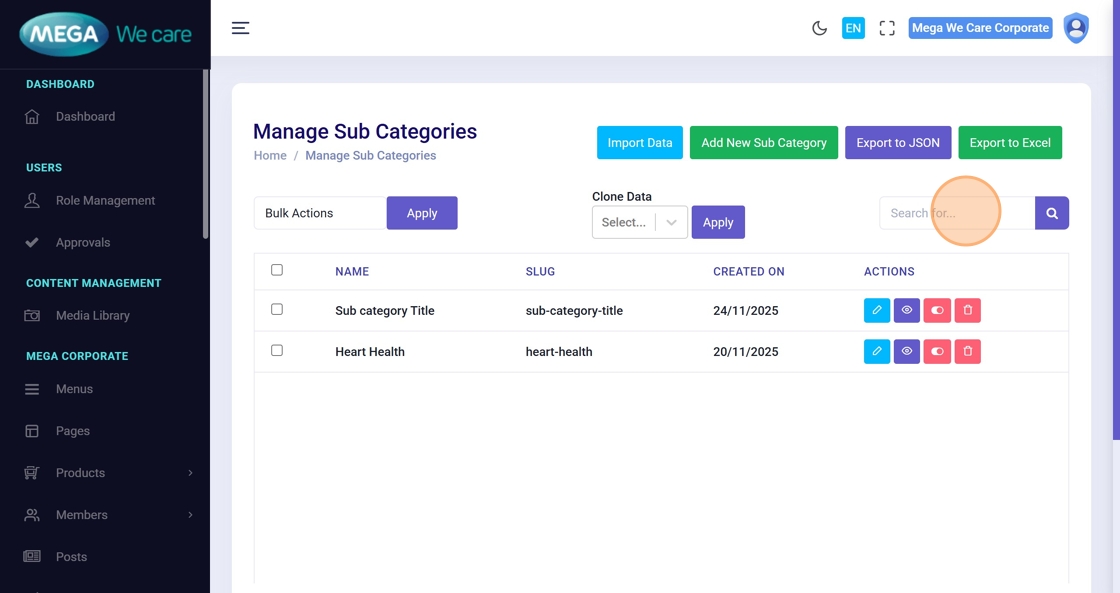
Task: Open the Clone Data select dropdown
Action: pos(639,222)
